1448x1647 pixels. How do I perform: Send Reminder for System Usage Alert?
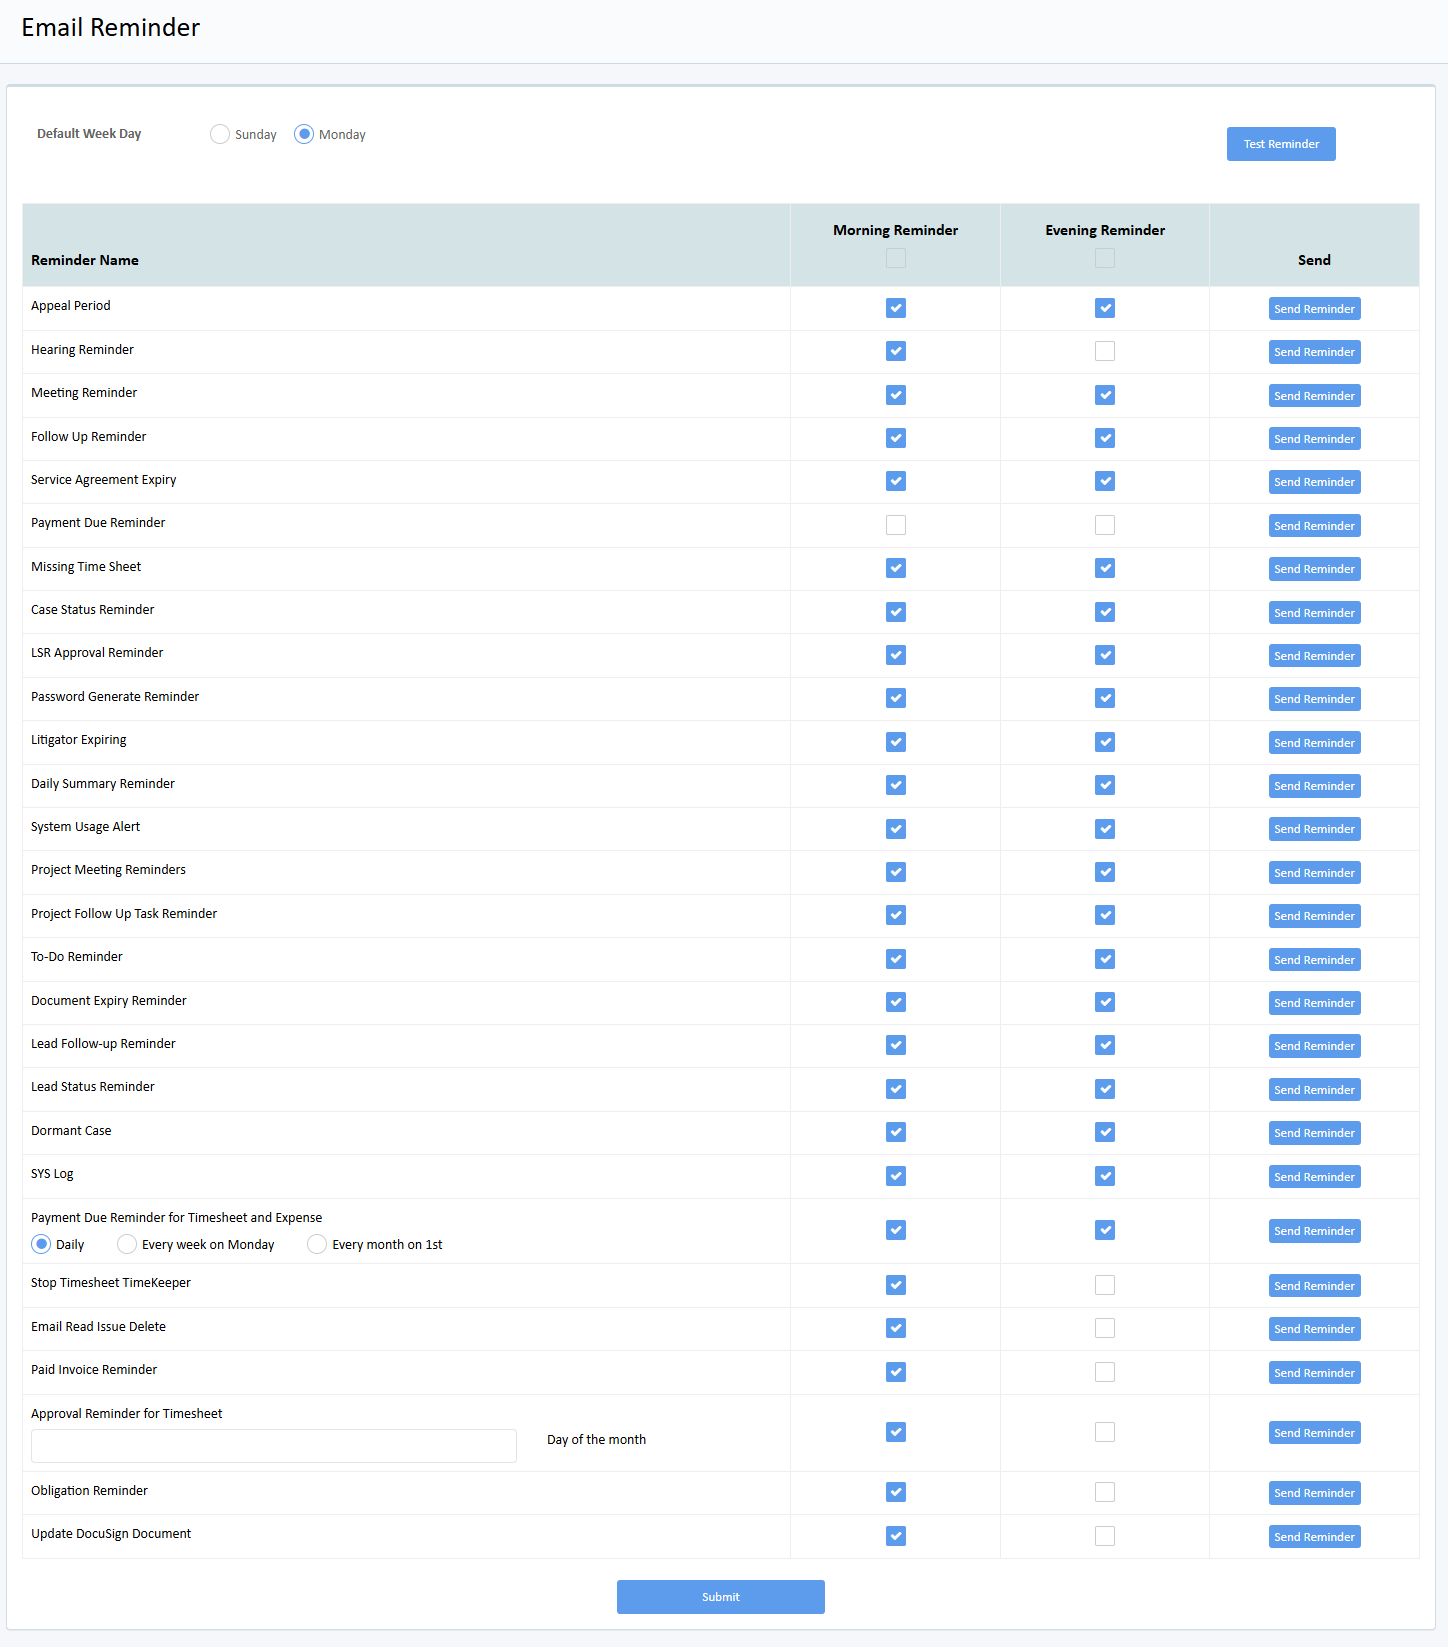(x=1314, y=829)
